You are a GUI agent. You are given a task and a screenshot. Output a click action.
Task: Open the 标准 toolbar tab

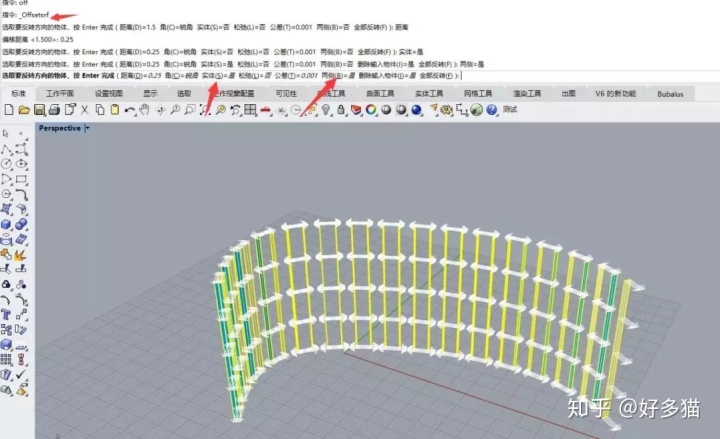point(18,93)
